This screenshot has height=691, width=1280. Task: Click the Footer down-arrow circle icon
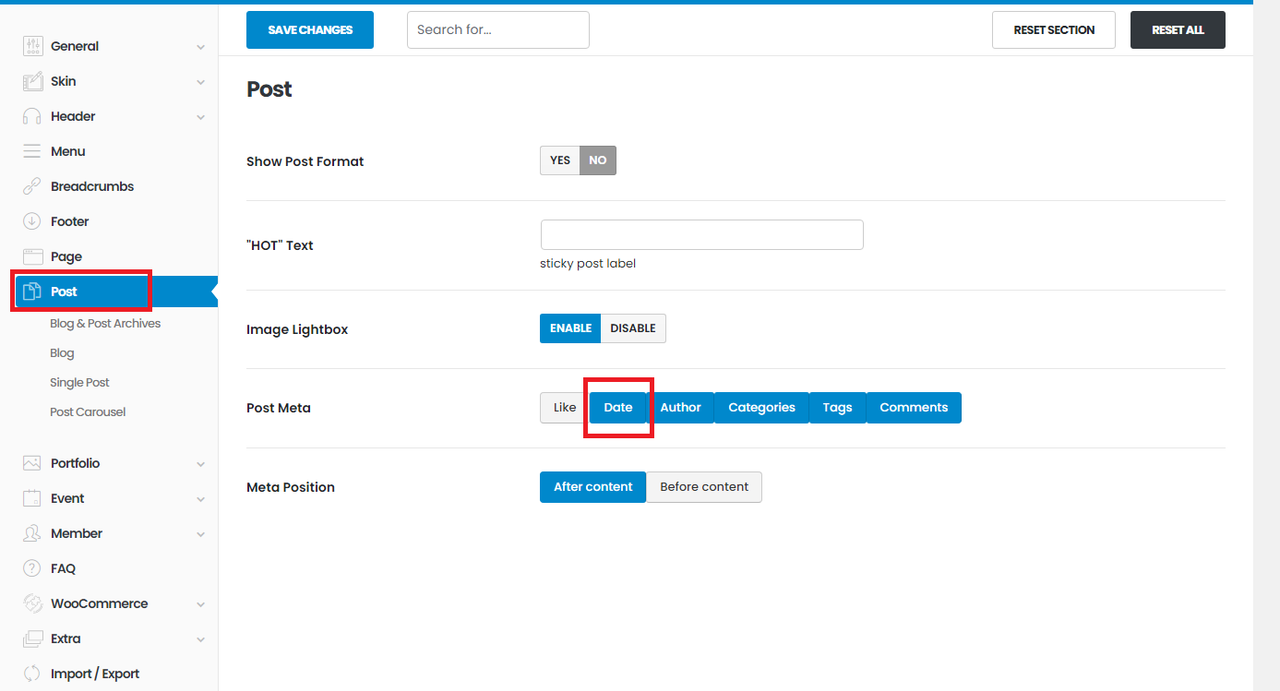33,221
